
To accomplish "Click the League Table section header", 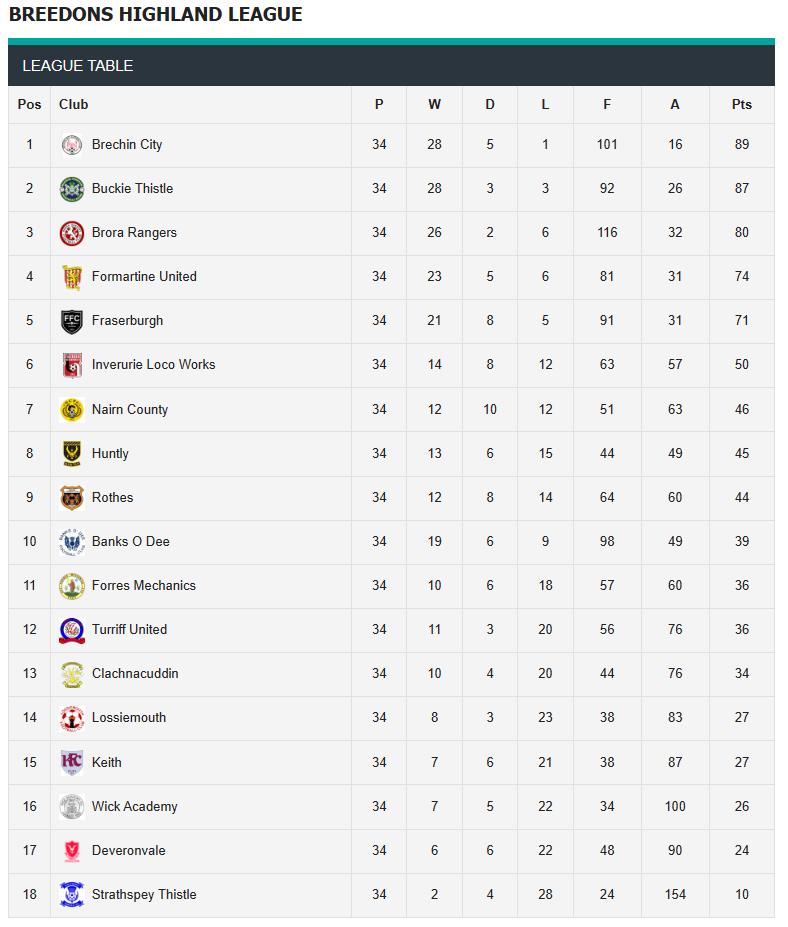I will tap(78, 66).
